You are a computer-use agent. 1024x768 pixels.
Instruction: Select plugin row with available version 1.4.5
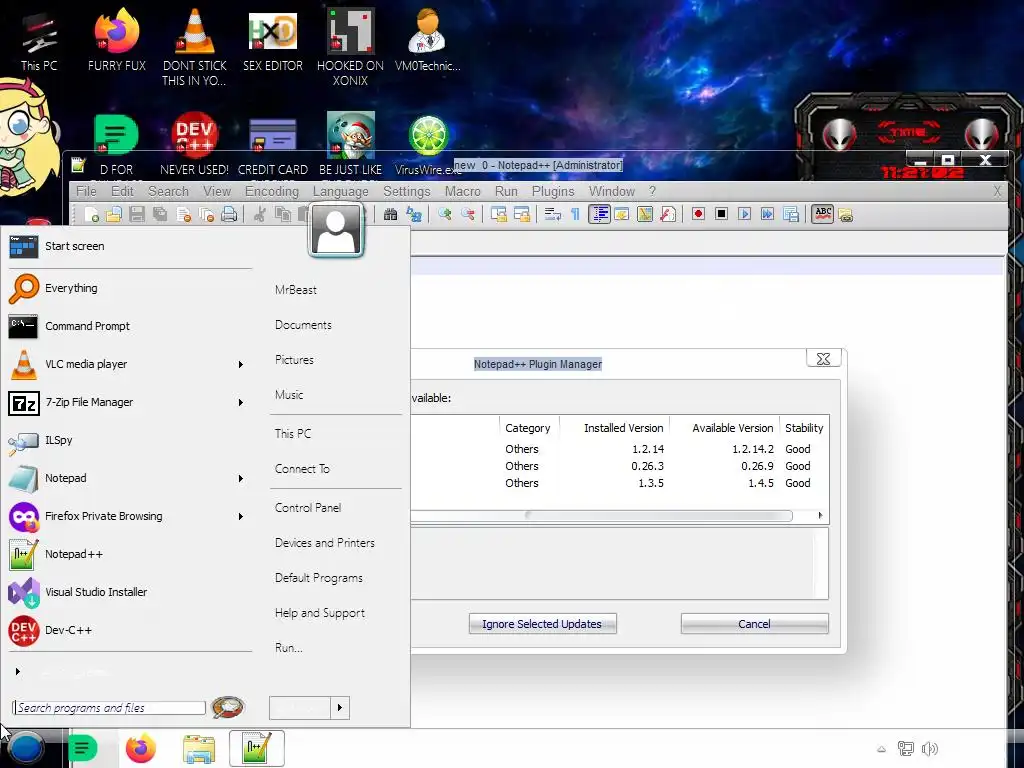[620, 483]
